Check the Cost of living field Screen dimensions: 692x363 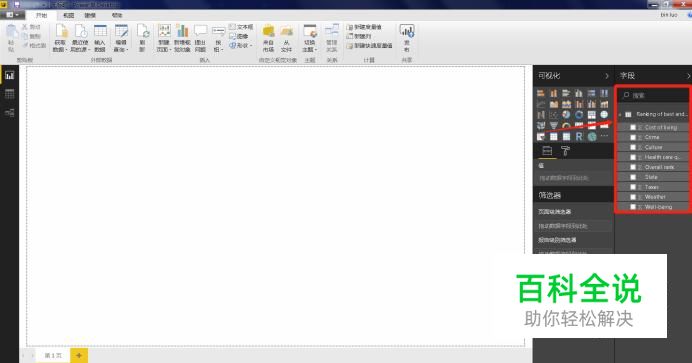coord(633,127)
